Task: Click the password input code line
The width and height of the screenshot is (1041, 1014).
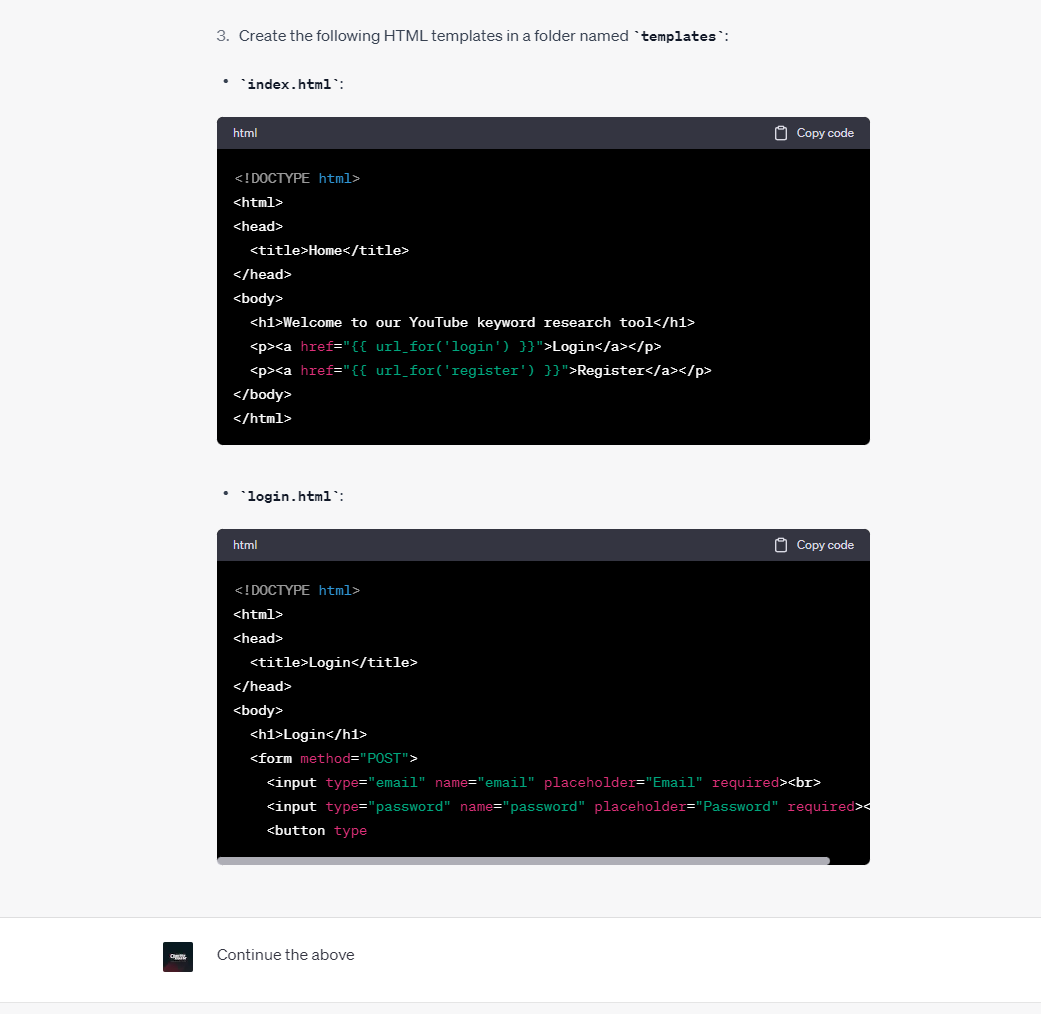Action: pos(568,806)
